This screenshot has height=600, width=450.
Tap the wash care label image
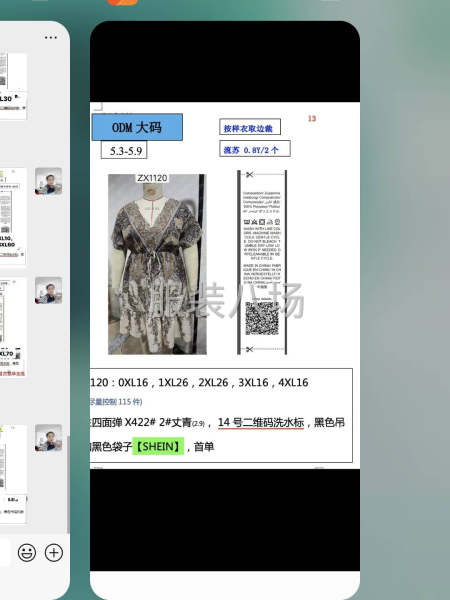(262, 262)
